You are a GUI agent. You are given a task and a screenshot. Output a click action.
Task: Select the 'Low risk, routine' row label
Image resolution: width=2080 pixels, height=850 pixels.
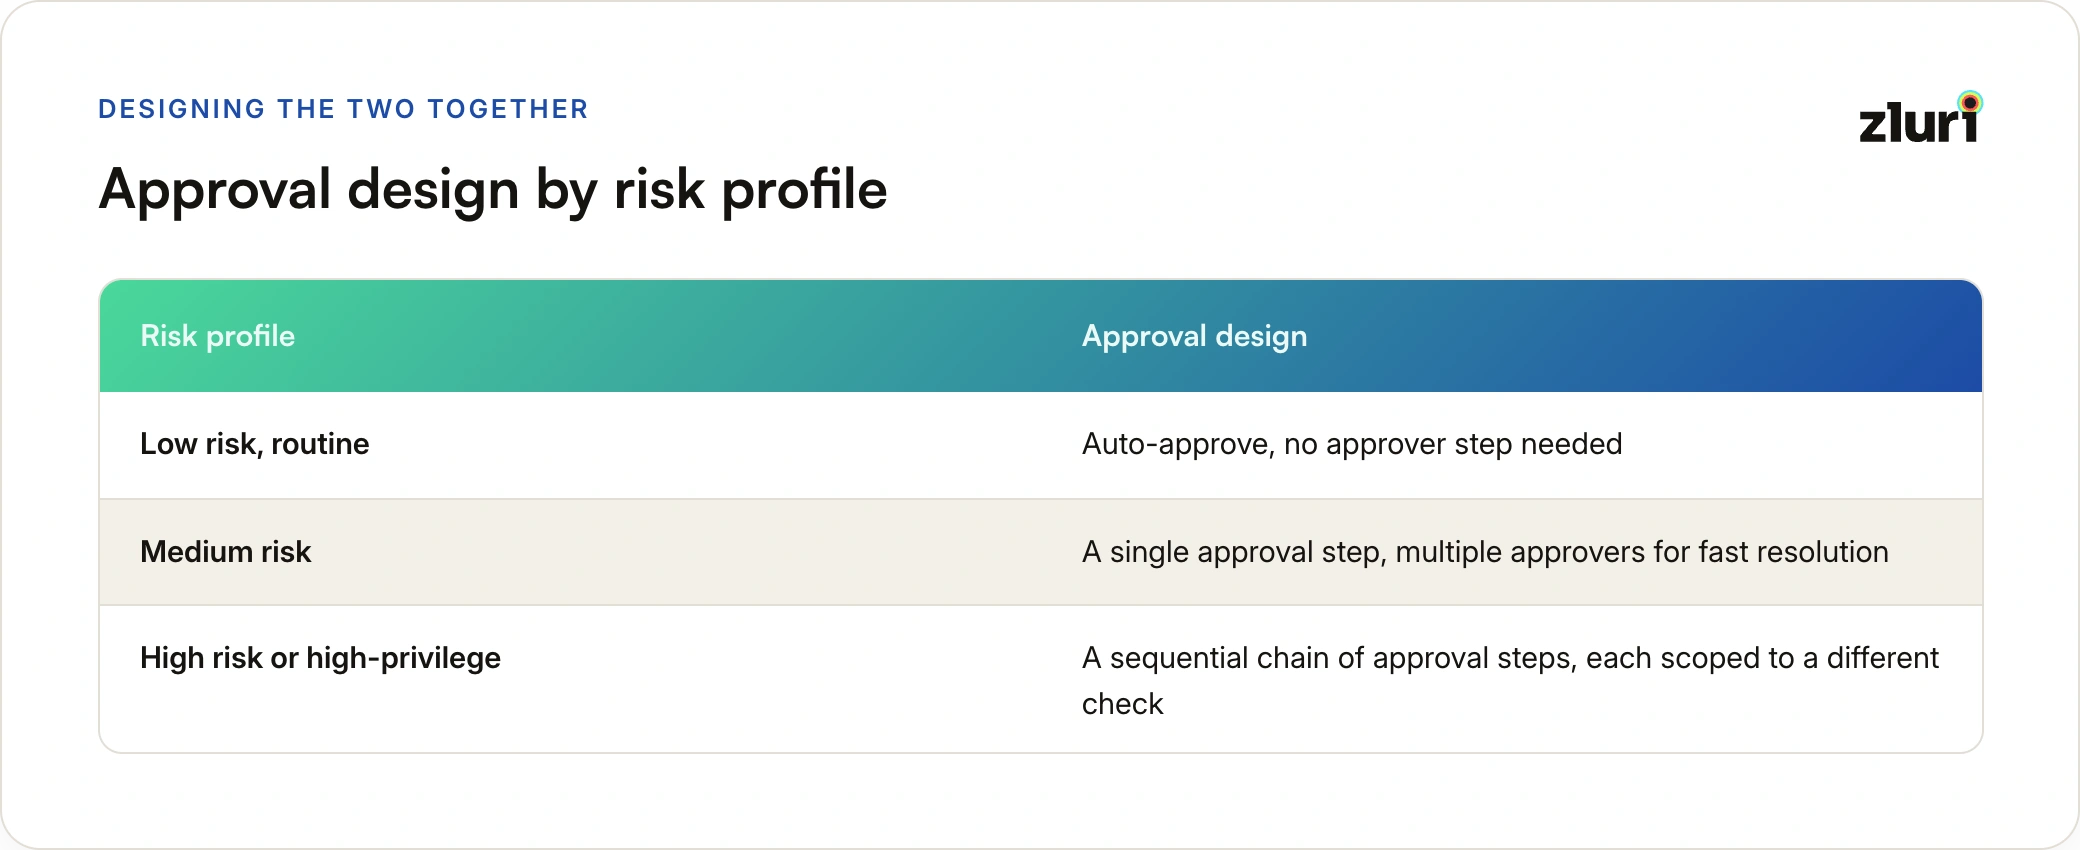tap(254, 444)
